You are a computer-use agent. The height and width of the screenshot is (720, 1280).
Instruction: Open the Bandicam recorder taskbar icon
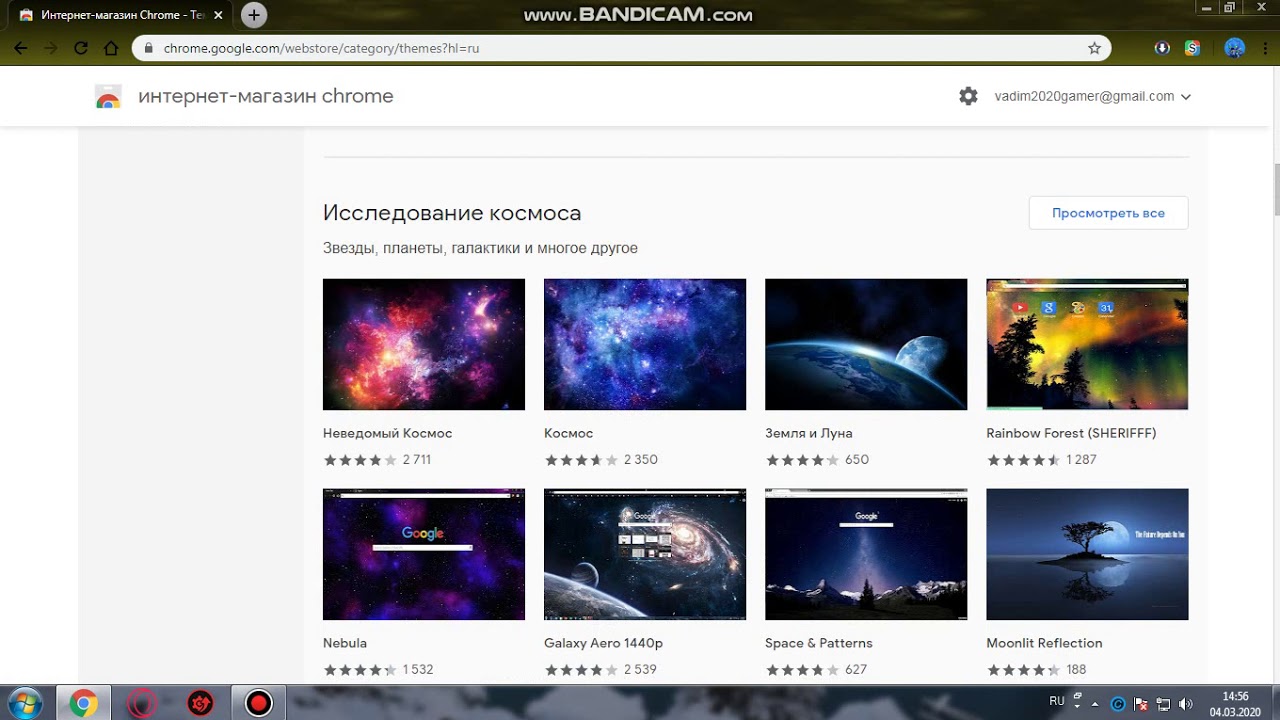(259, 704)
